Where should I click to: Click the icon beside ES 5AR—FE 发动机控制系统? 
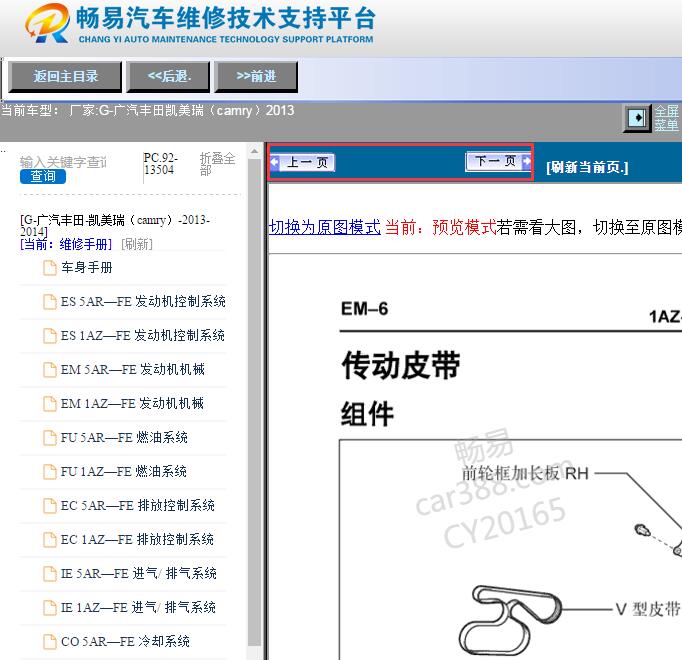[x=50, y=302]
